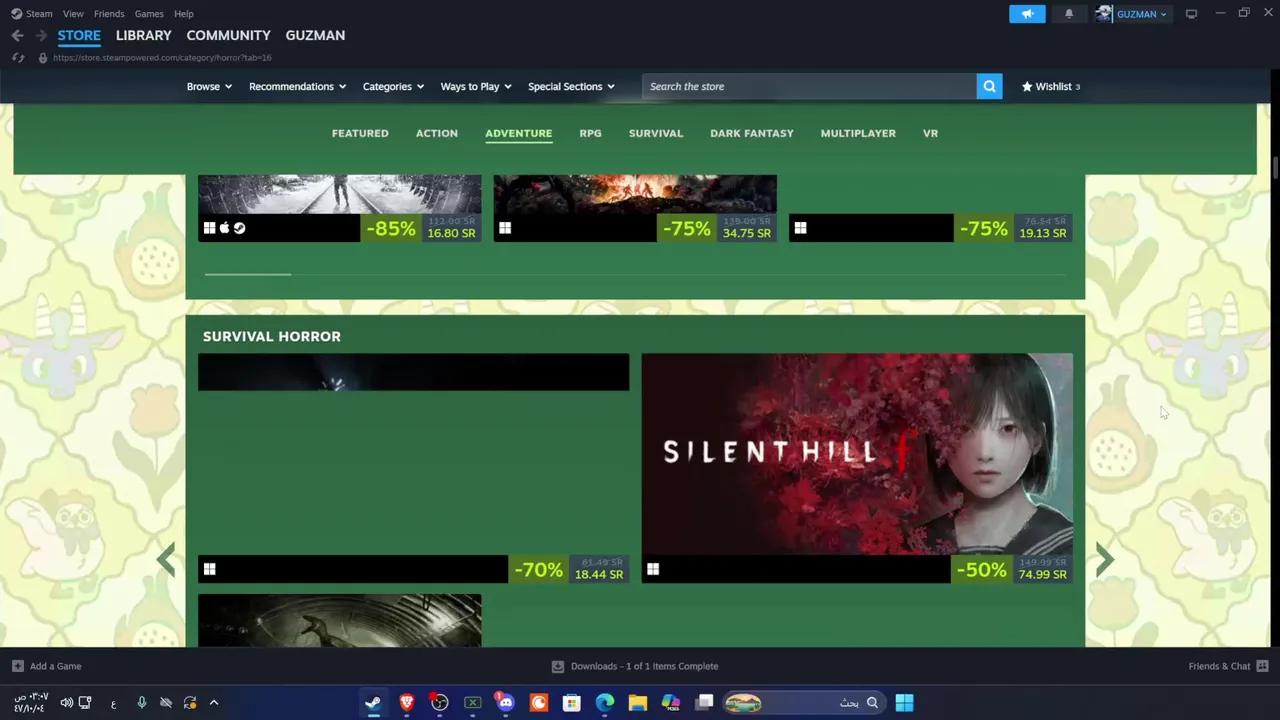Open the Friends menu
This screenshot has height=720, width=1280.
point(109,14)
